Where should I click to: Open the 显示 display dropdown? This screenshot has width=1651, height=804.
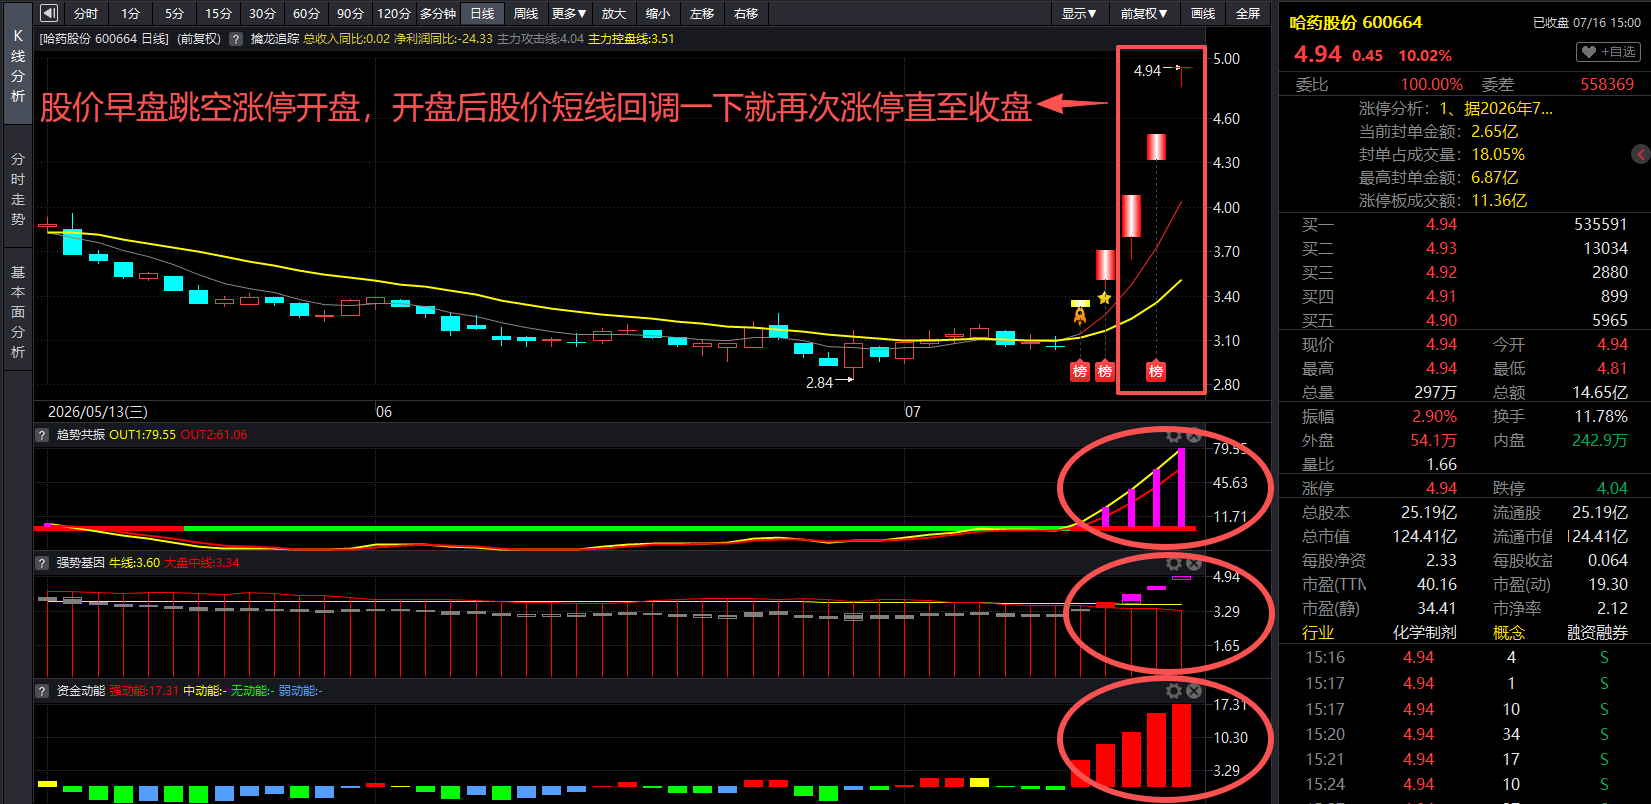pos(1079,13)
